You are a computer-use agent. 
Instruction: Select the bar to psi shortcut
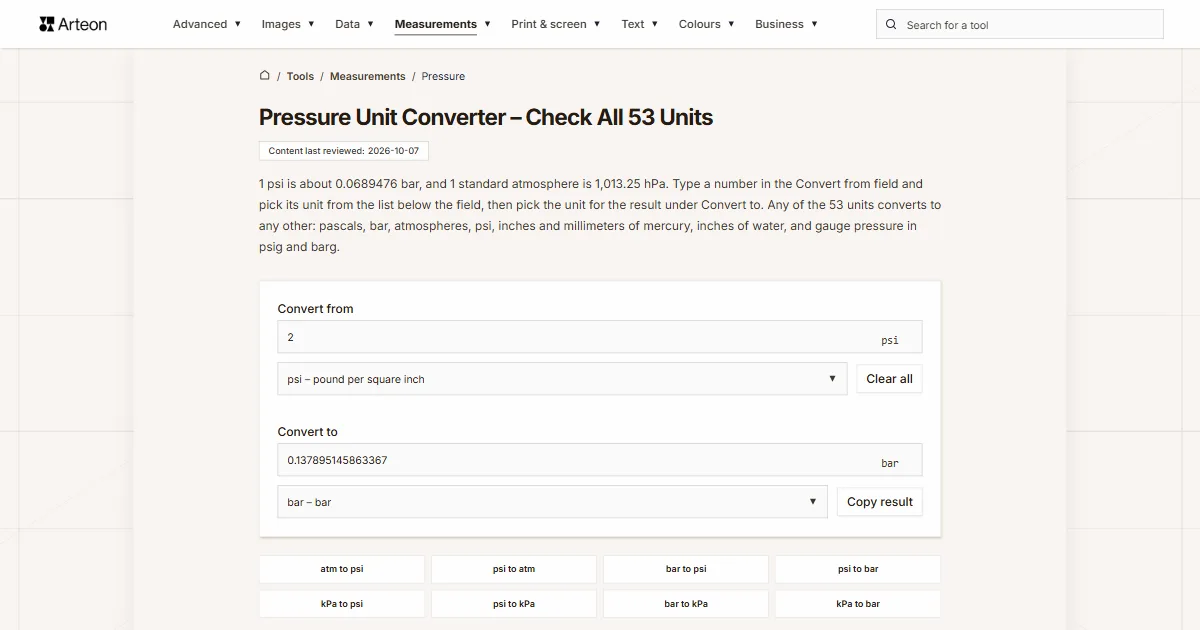click(686, 569)
